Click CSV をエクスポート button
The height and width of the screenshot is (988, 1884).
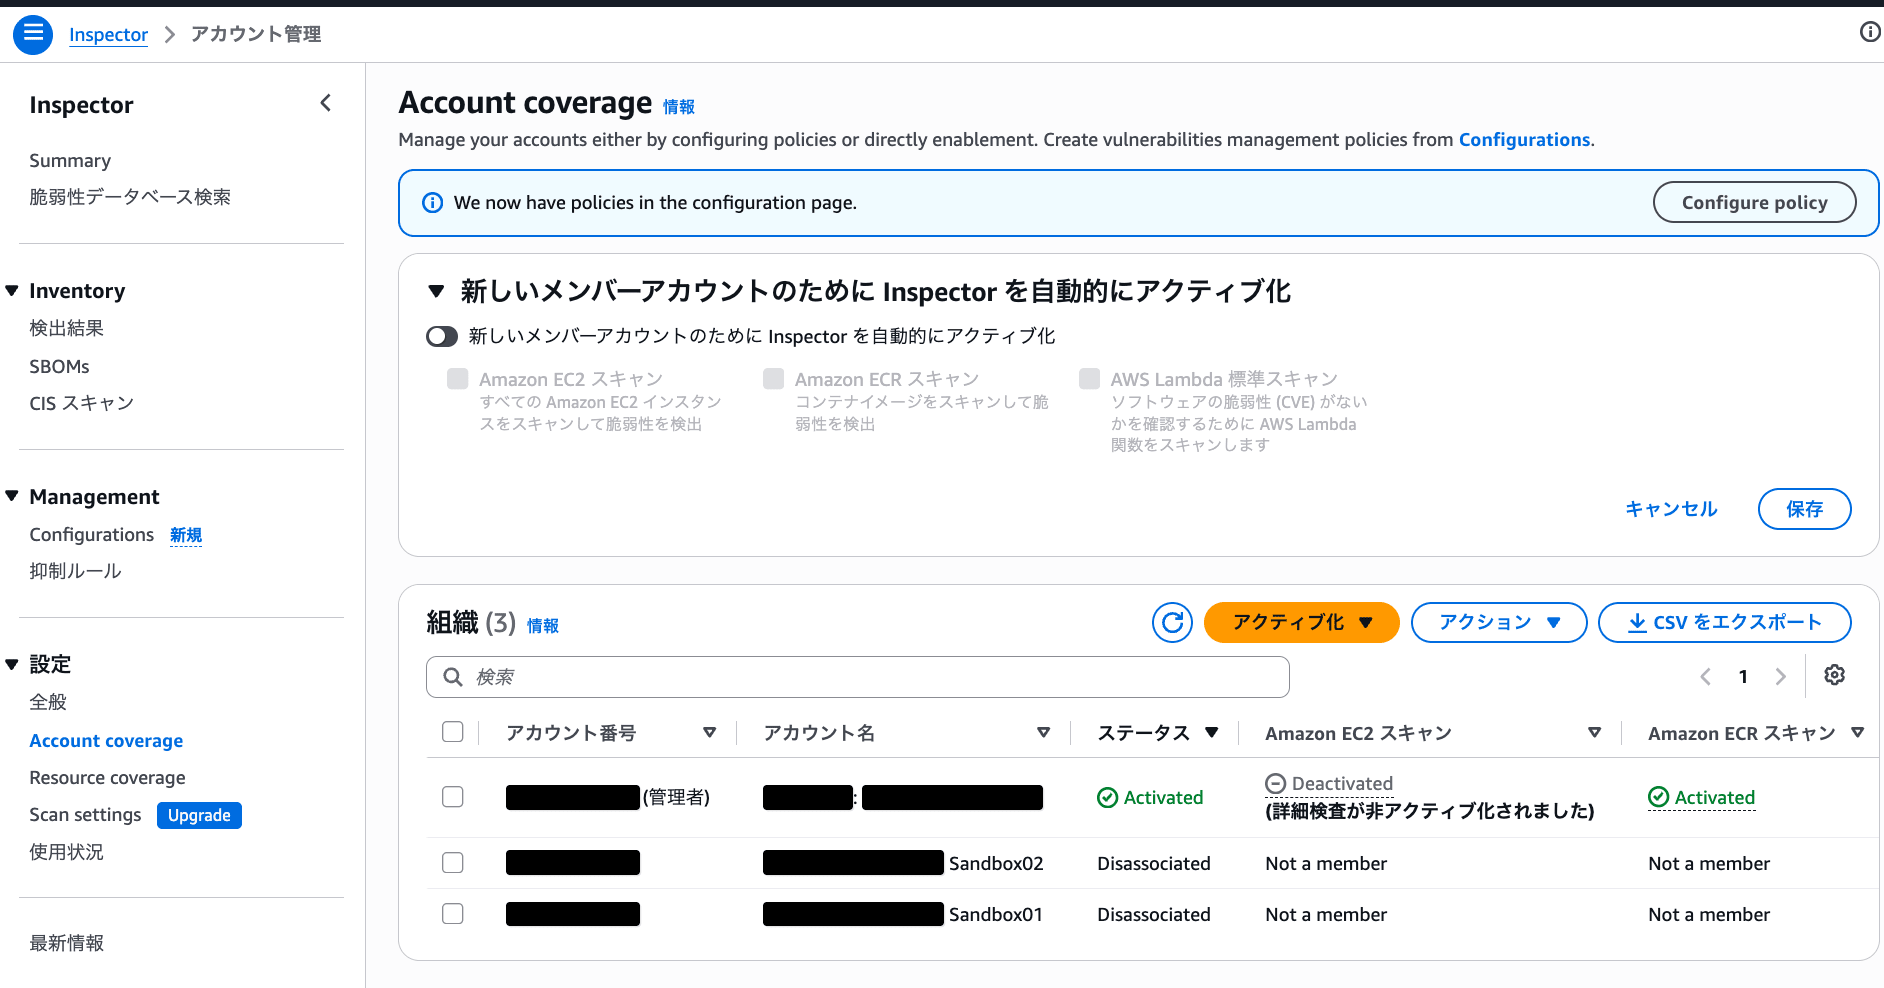coord(1724,622)
